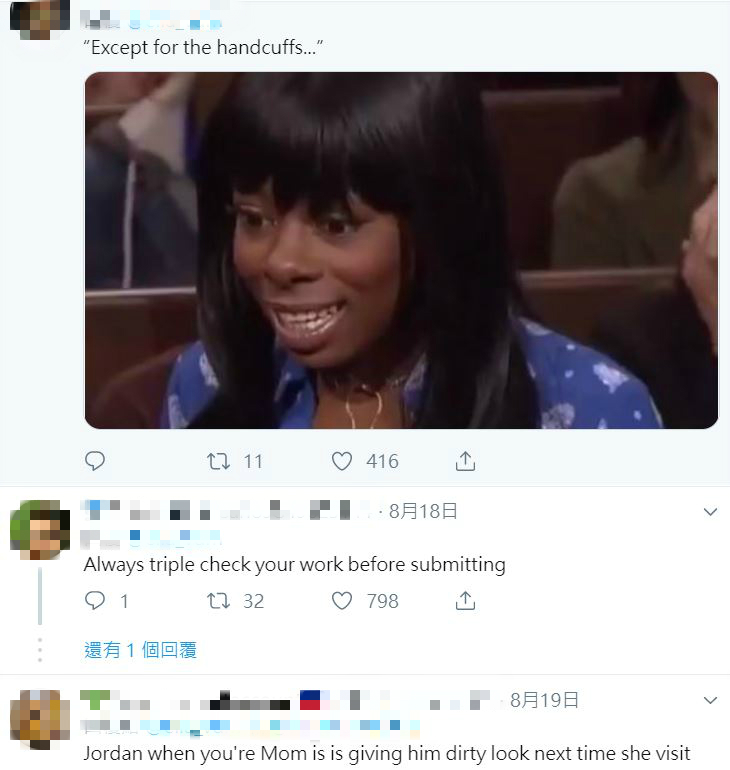The image size is (730, 770).
Task: Show the 1 more reply link
Action: (x=140, y=650)
